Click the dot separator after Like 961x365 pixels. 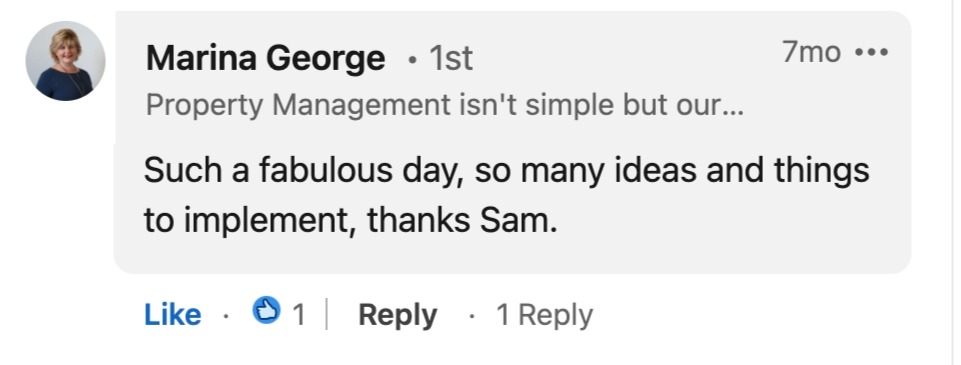226,316
